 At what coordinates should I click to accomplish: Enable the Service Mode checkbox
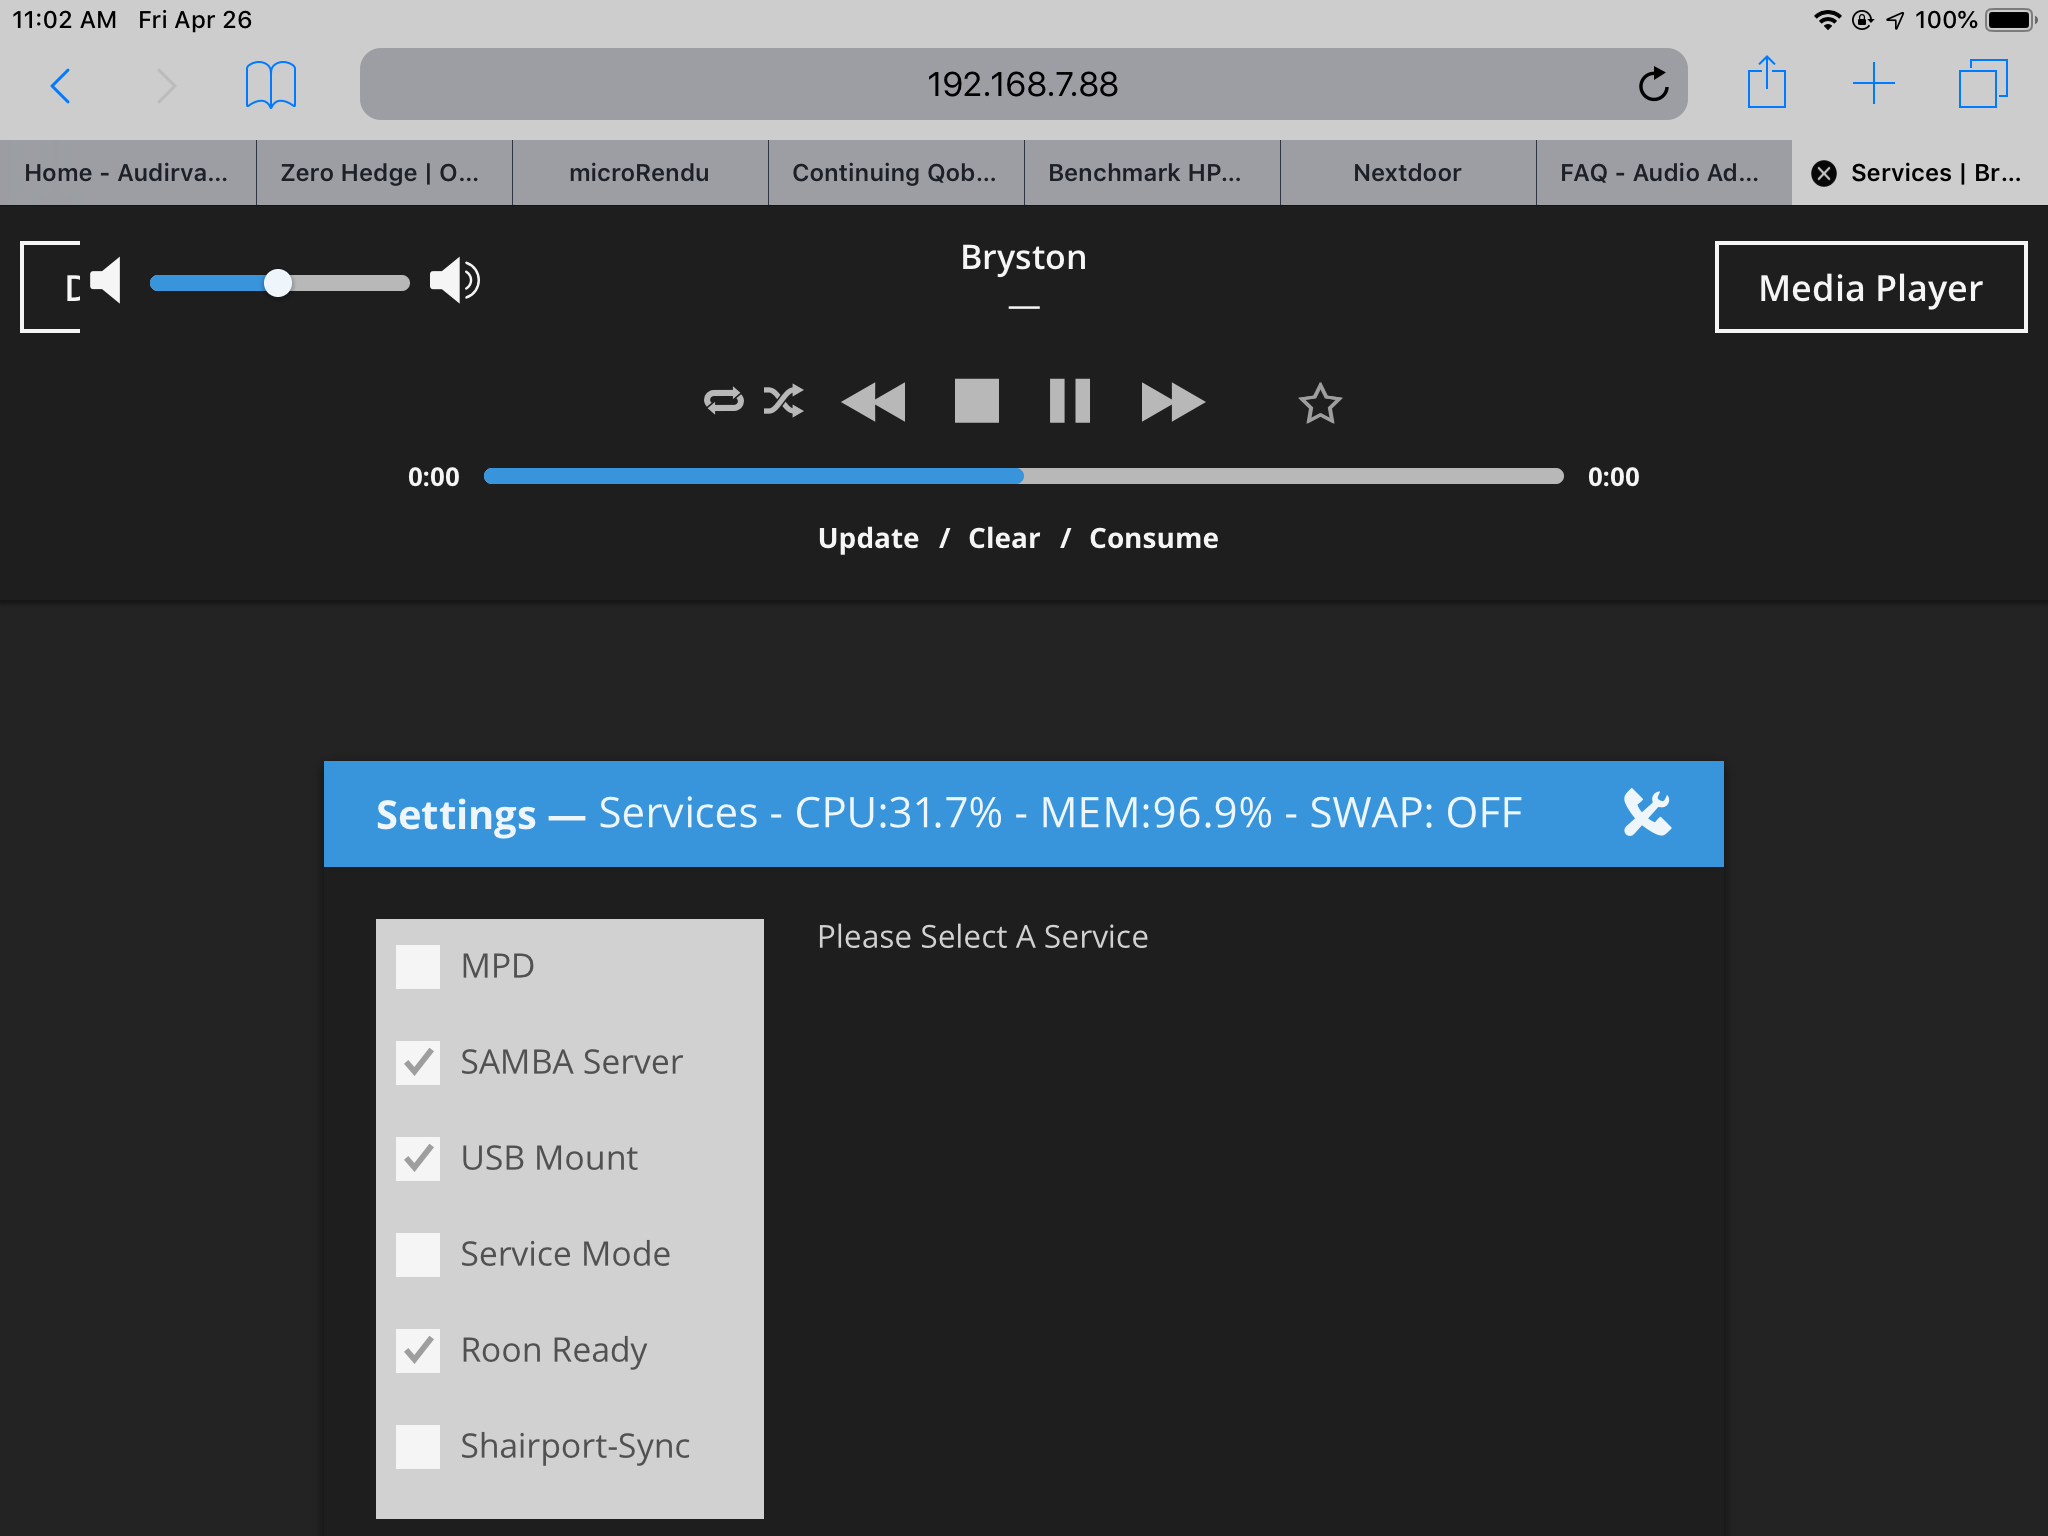418,1255
